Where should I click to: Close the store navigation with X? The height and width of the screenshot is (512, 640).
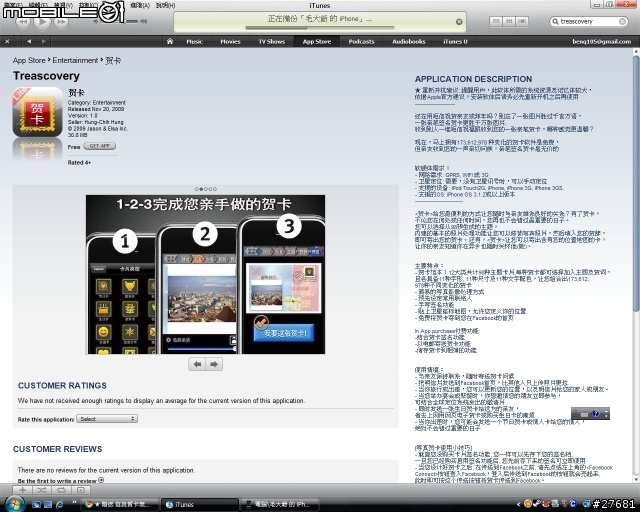point(7,41)
